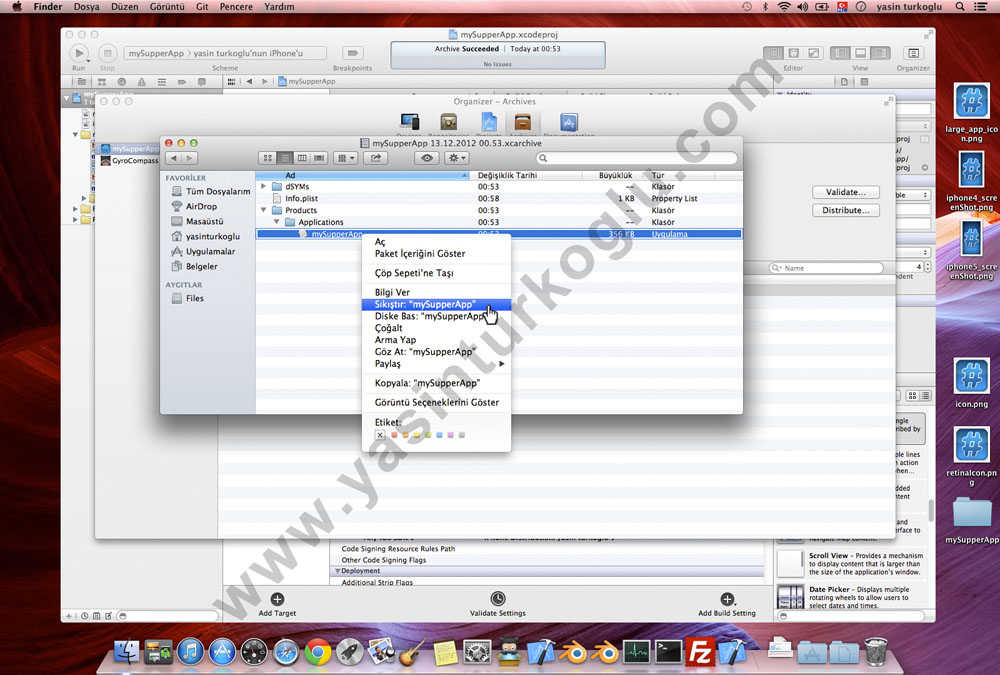This screenshot has height=675, width=1000.
Task: Toggle Breakpoints in the Xcode toolbar
Action: 352,53
